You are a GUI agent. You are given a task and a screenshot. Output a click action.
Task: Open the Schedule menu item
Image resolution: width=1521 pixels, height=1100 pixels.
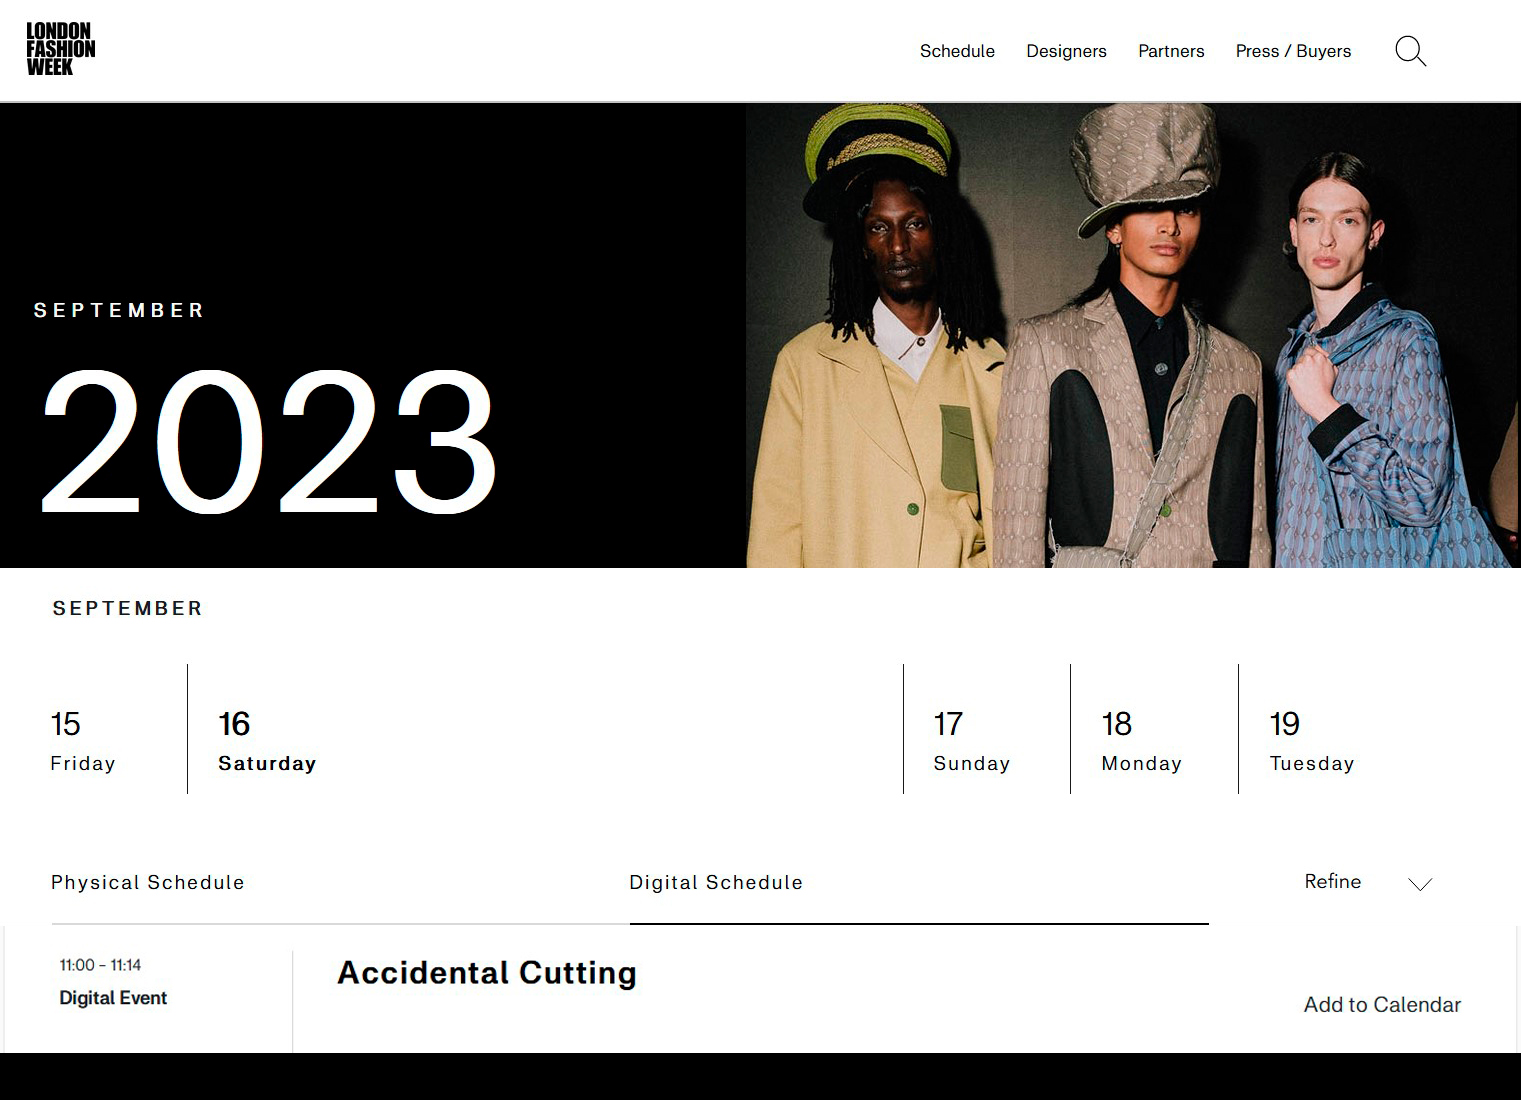pos(957,51)
